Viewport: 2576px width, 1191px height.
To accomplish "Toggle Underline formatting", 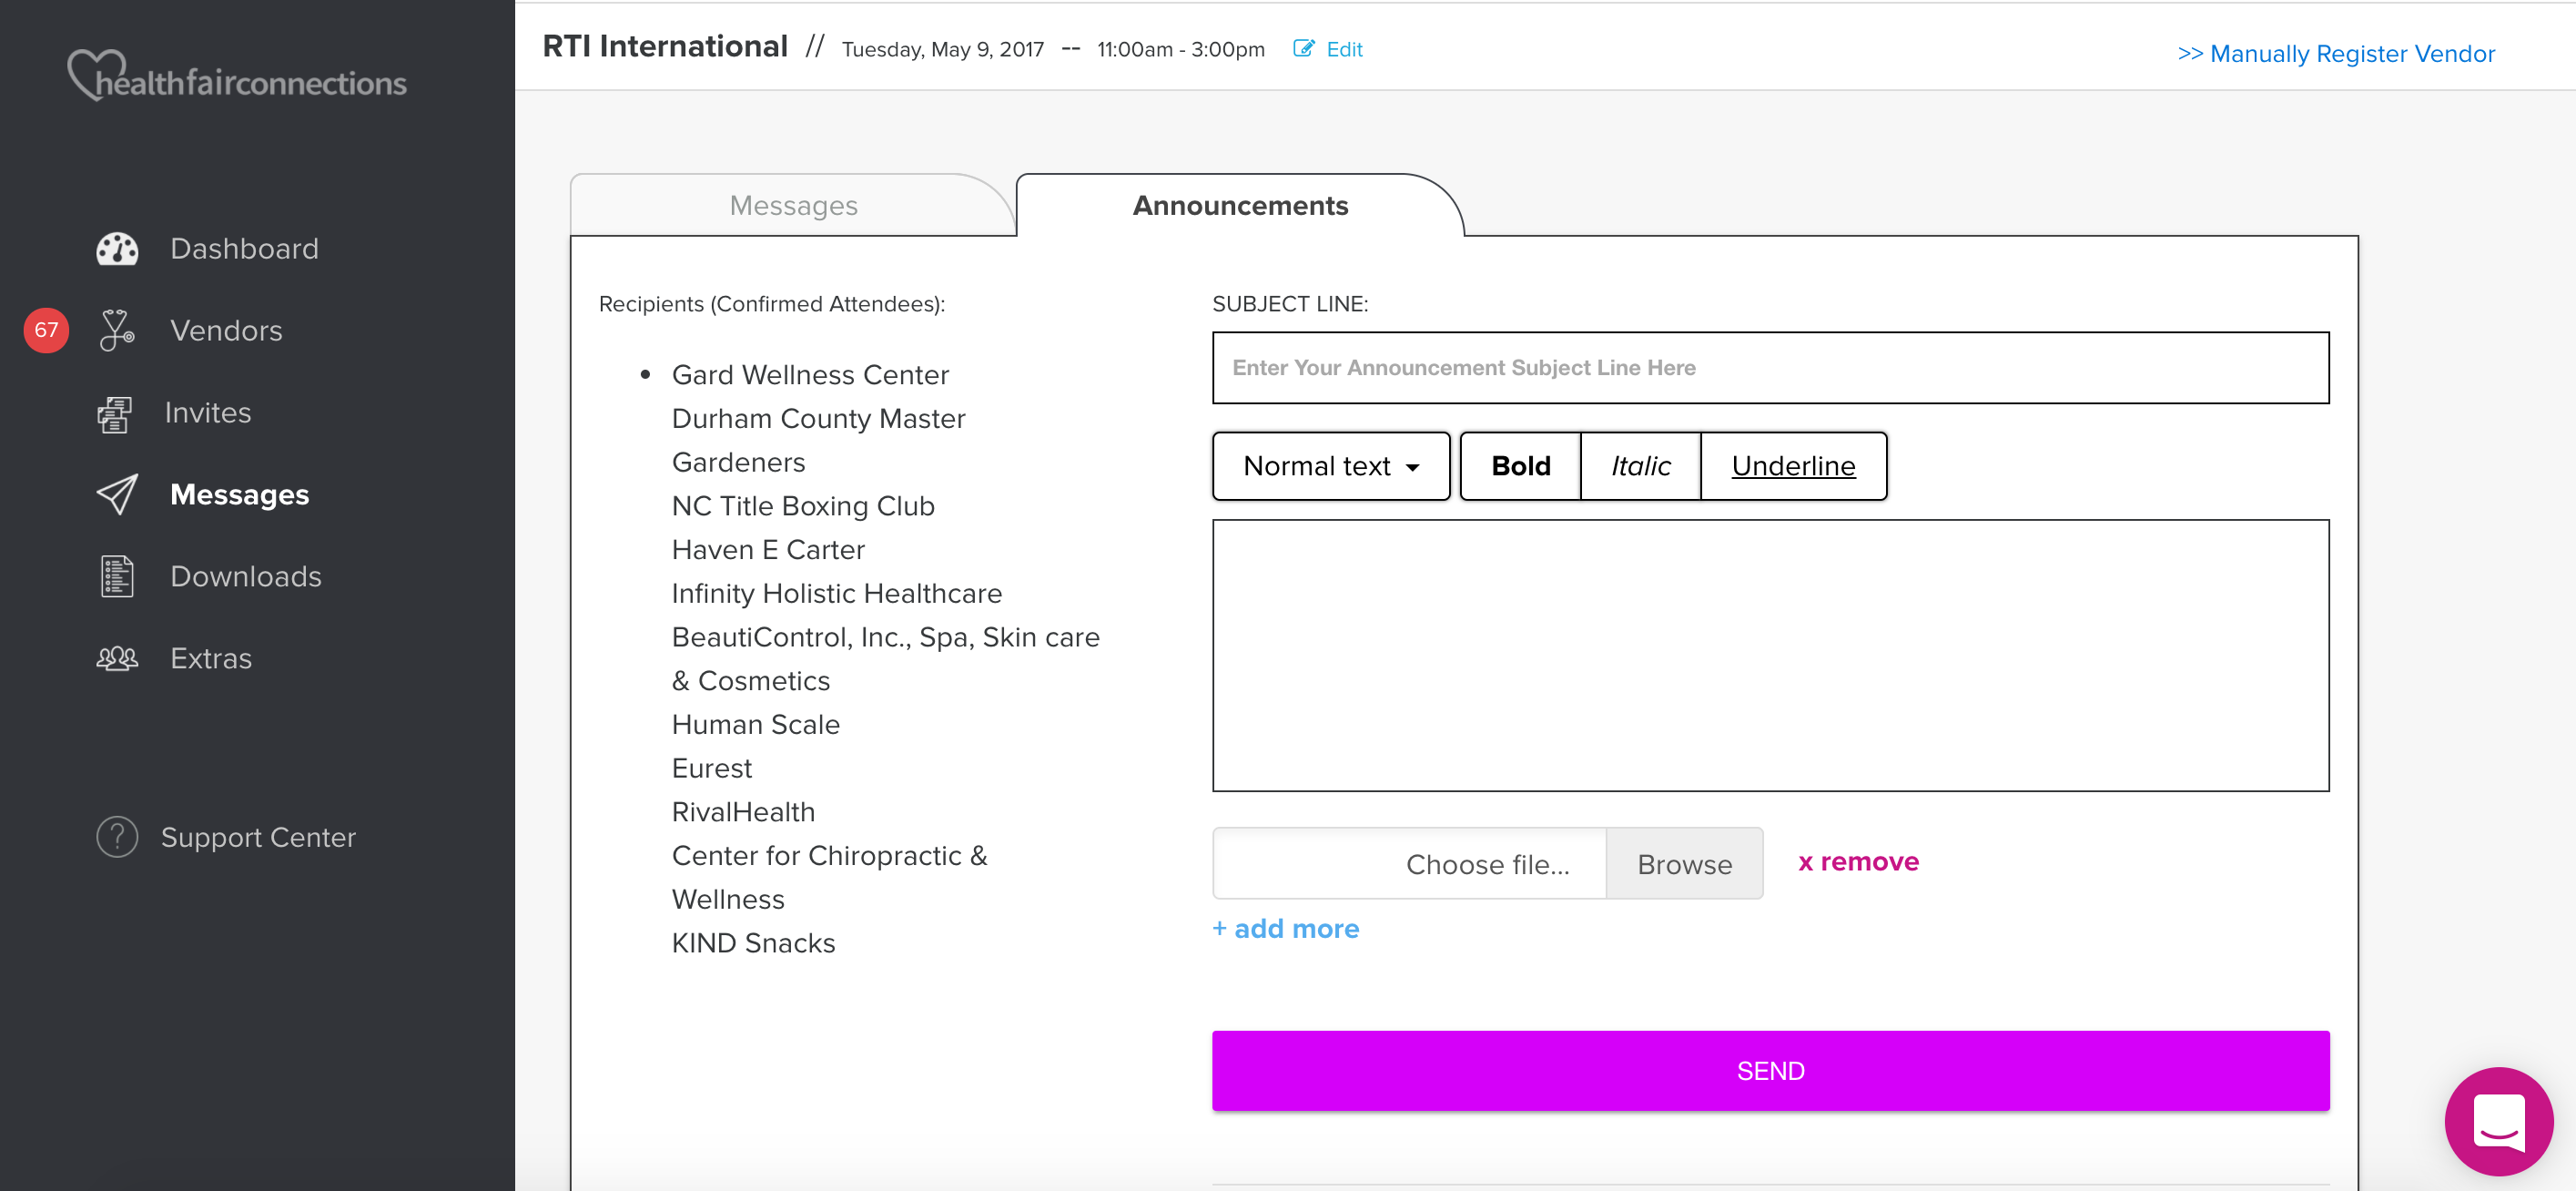I will tap(1793, 466).
